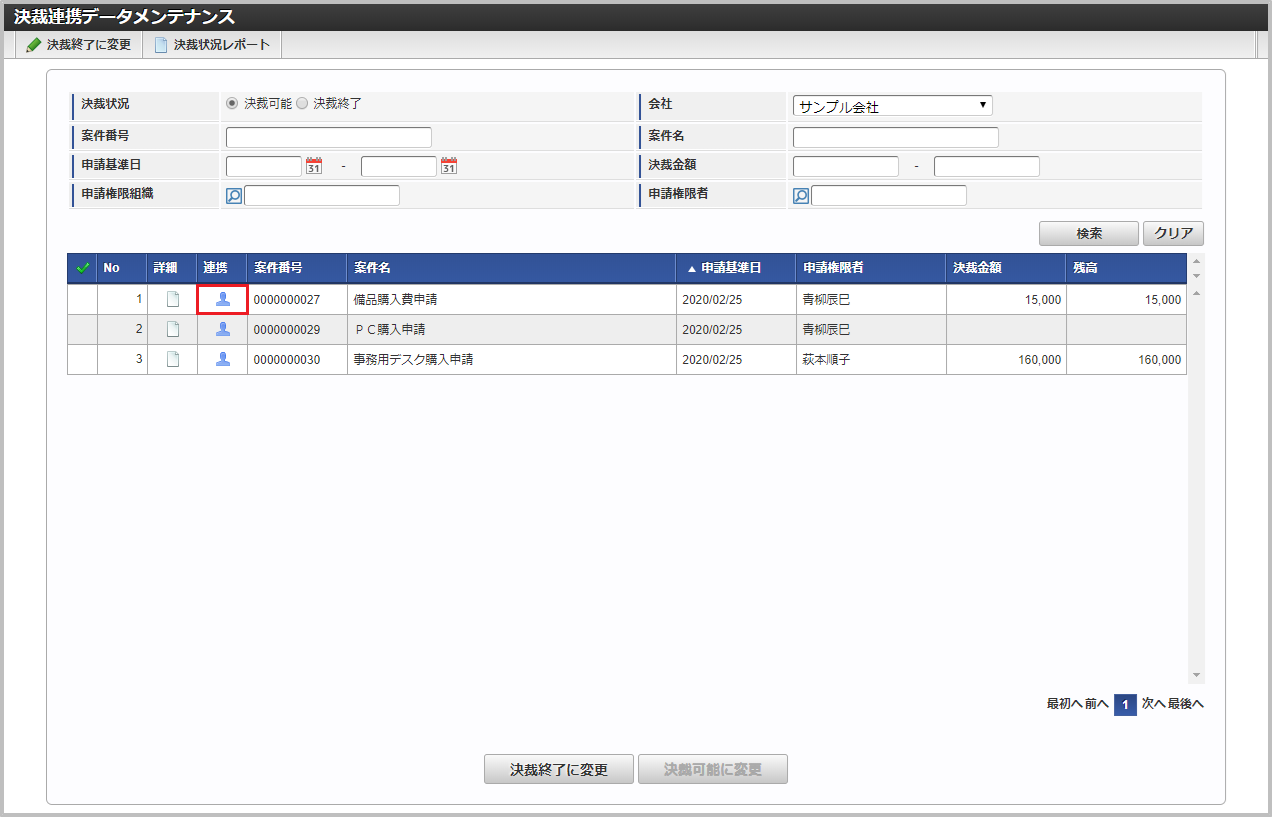This screenshot has height=817, width=1272.
Task: Select the 決裁終了 radio button
Action: [x=302, y=103]
